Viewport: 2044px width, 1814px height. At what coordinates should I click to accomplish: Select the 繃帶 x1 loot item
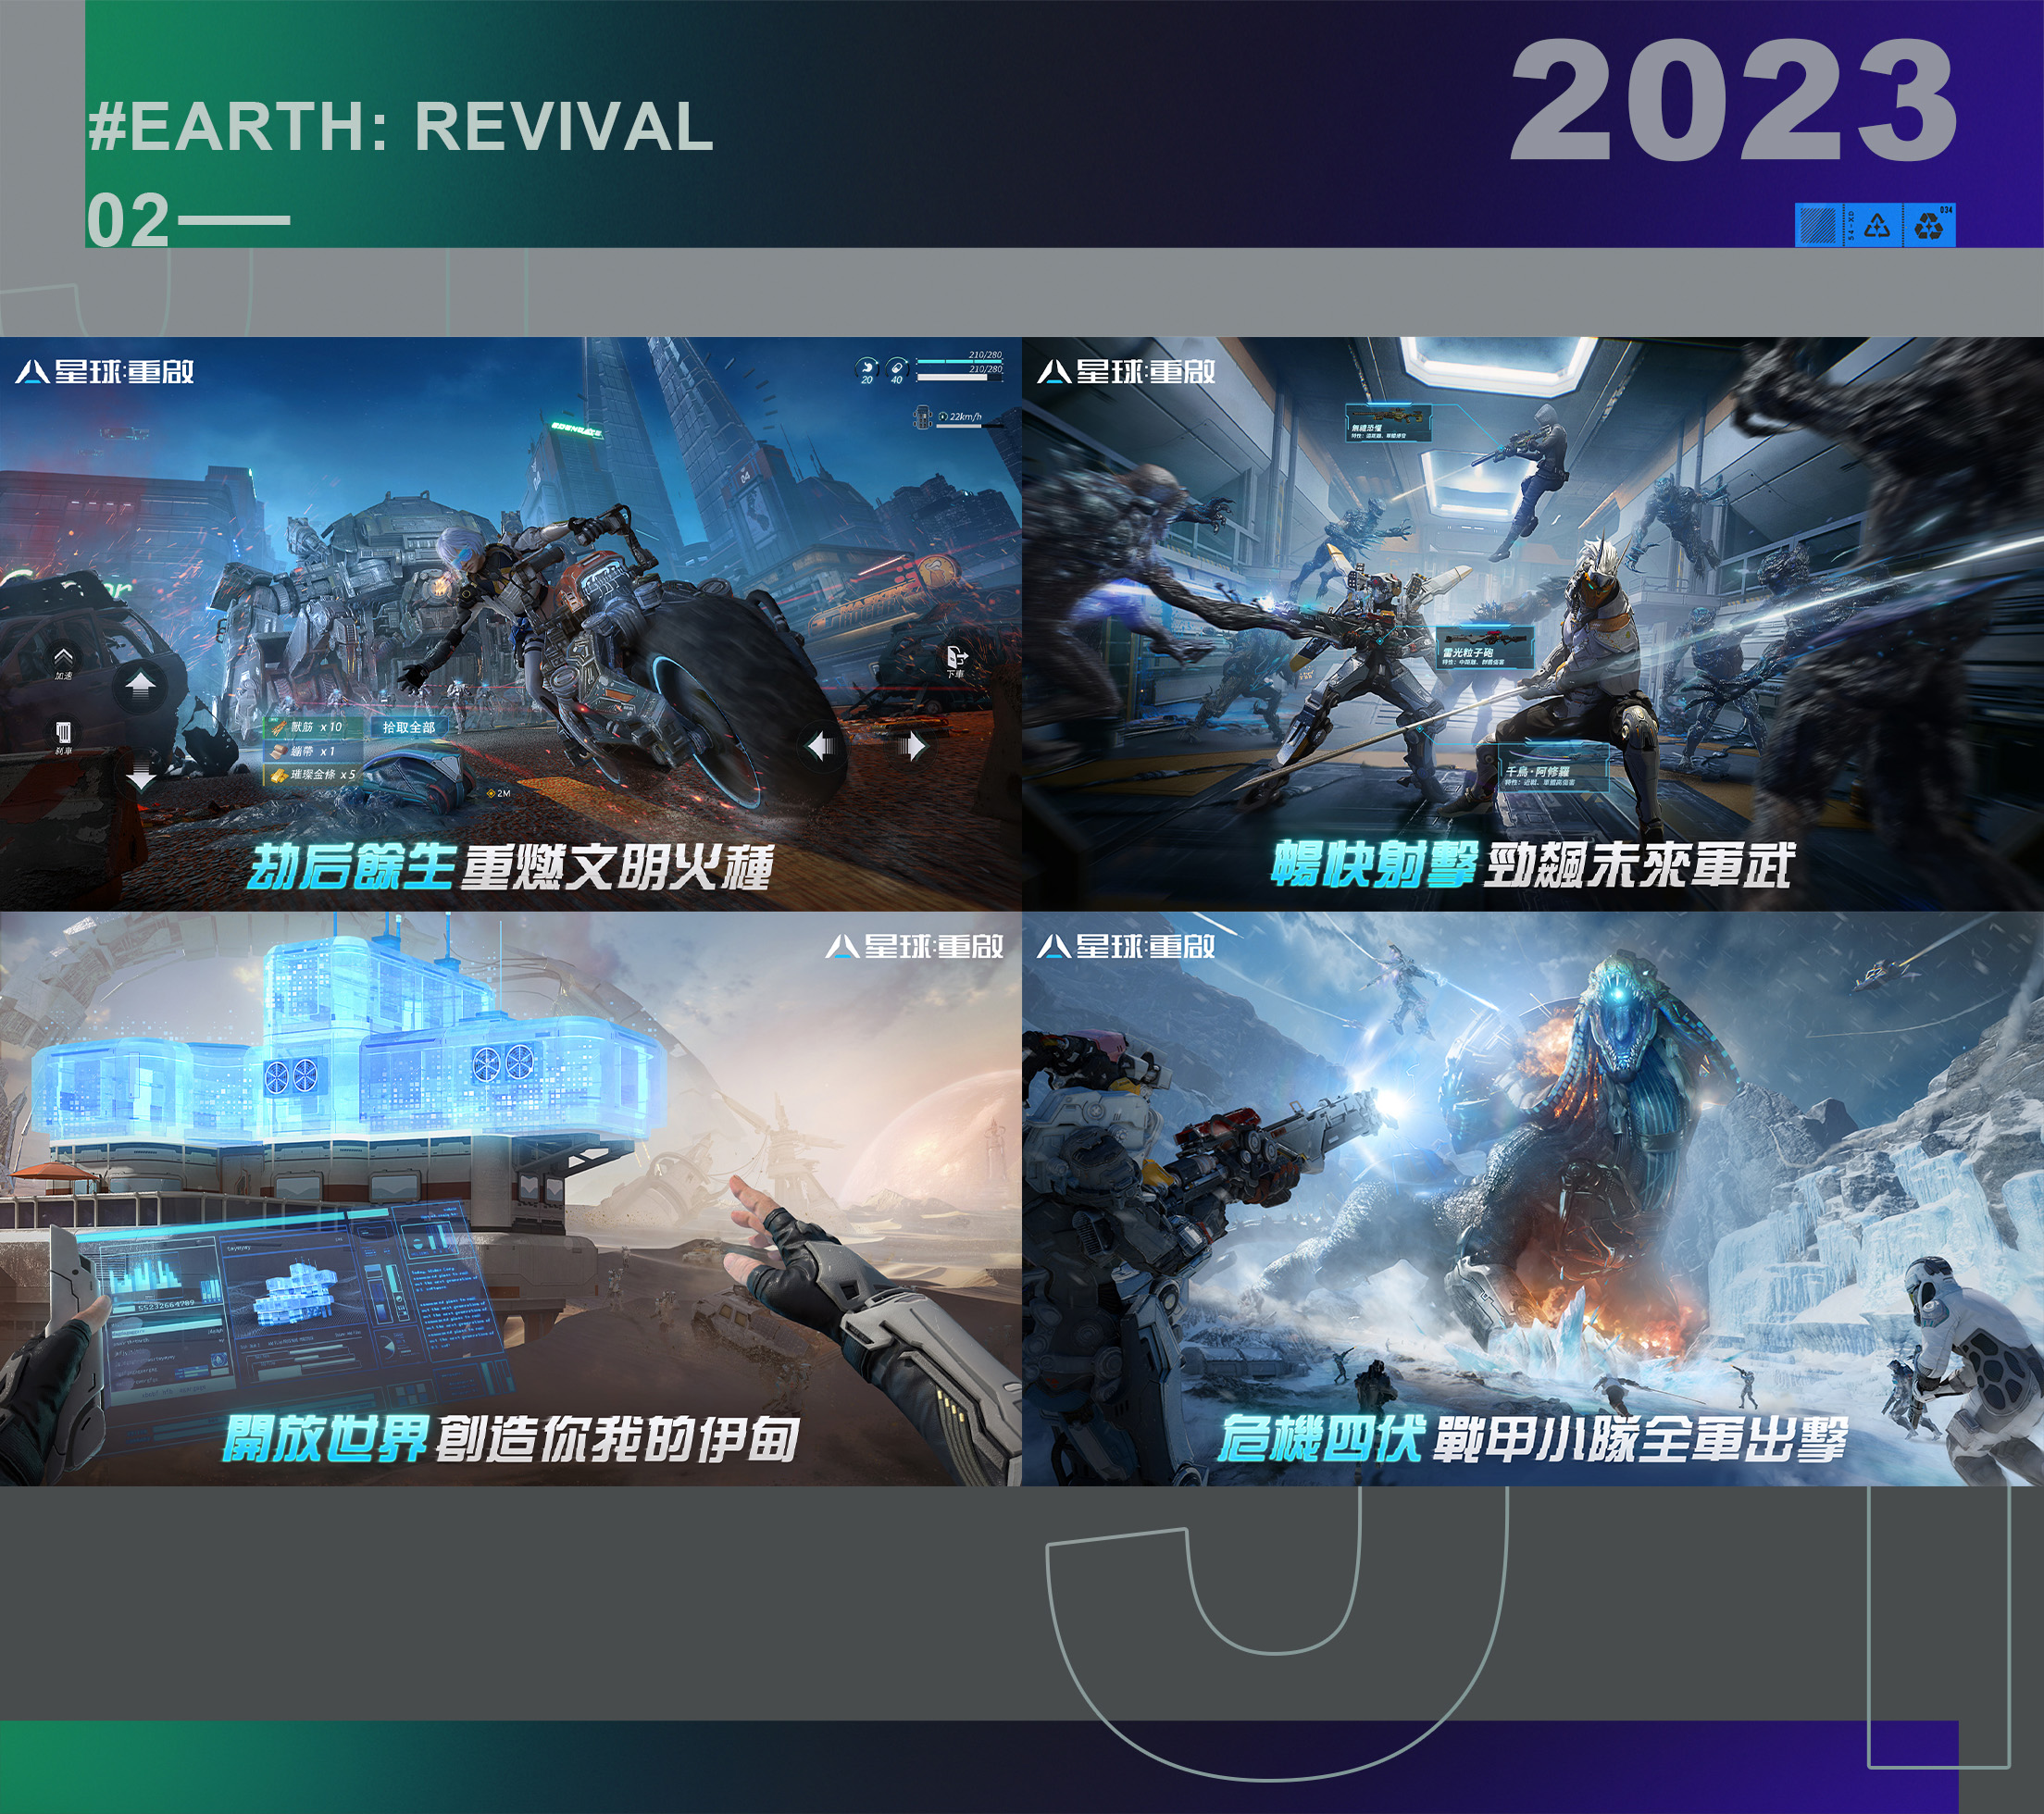pyautogui.click(x=311, y=751)
